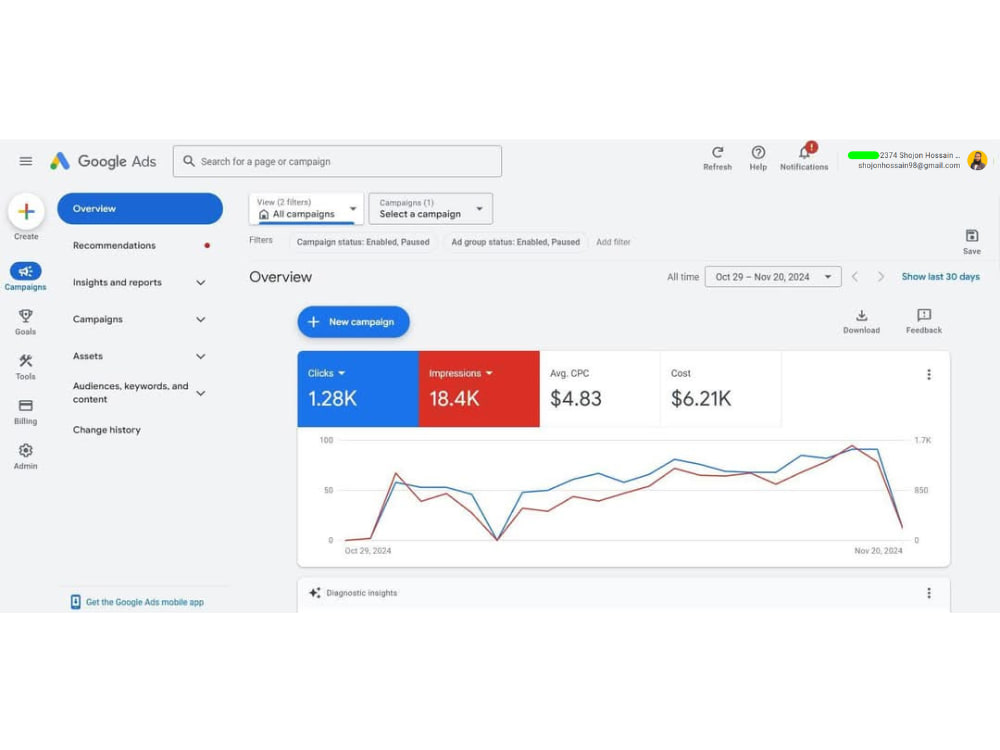Open the Billing card icon
This screenshot has height=750, width=1000.
26,406
